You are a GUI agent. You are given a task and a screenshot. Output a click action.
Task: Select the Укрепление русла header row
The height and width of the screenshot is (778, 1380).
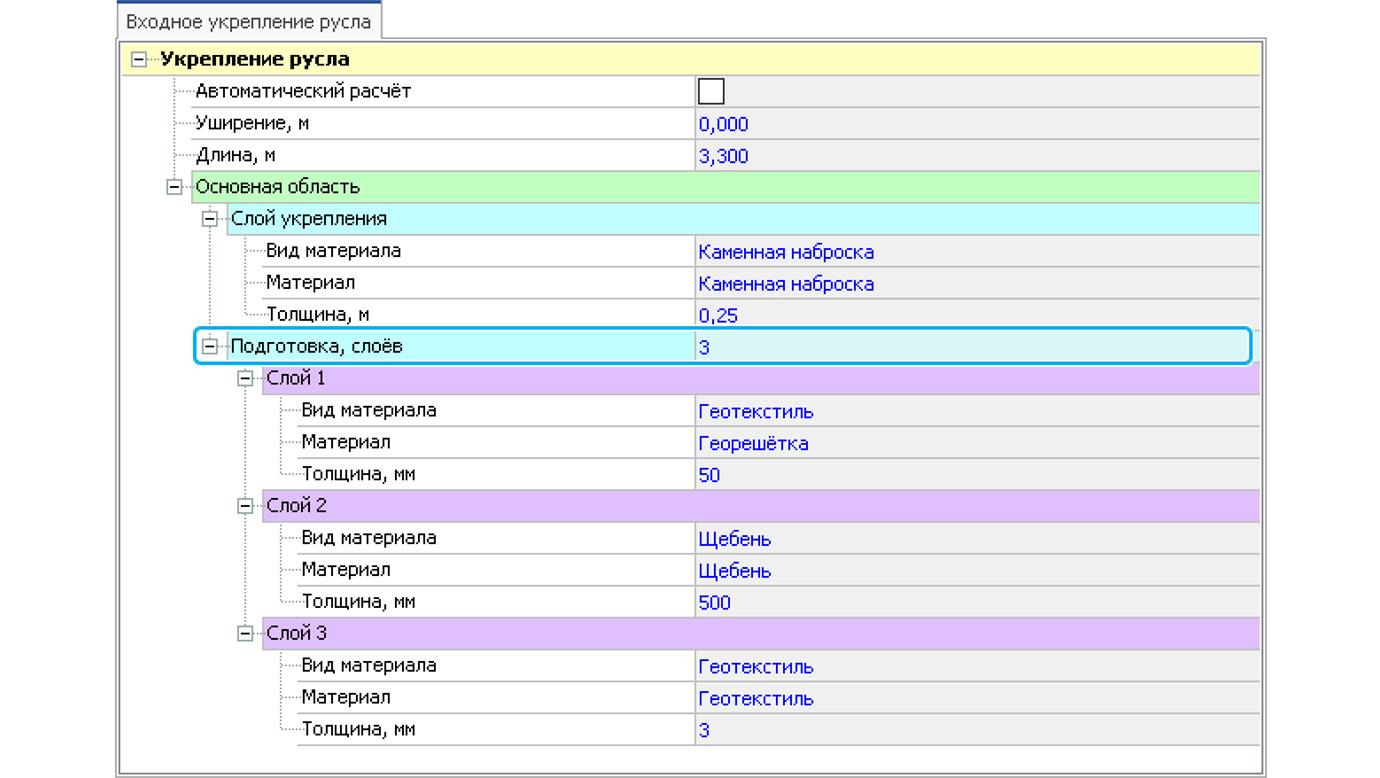[692, 60]
